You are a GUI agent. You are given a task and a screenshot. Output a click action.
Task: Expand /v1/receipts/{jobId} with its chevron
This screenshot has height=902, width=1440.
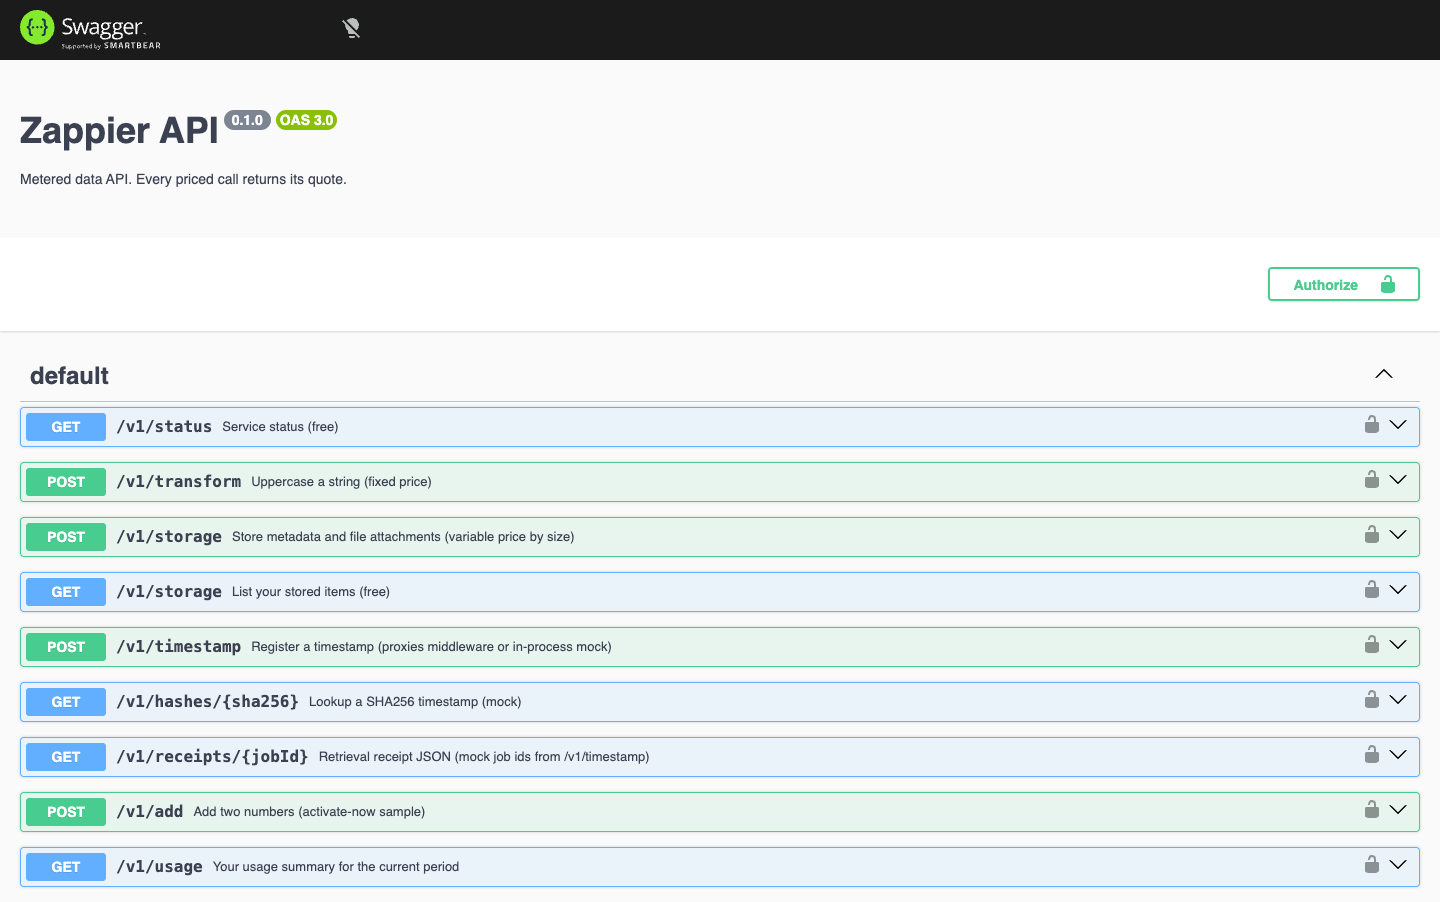coord(1398,755)
